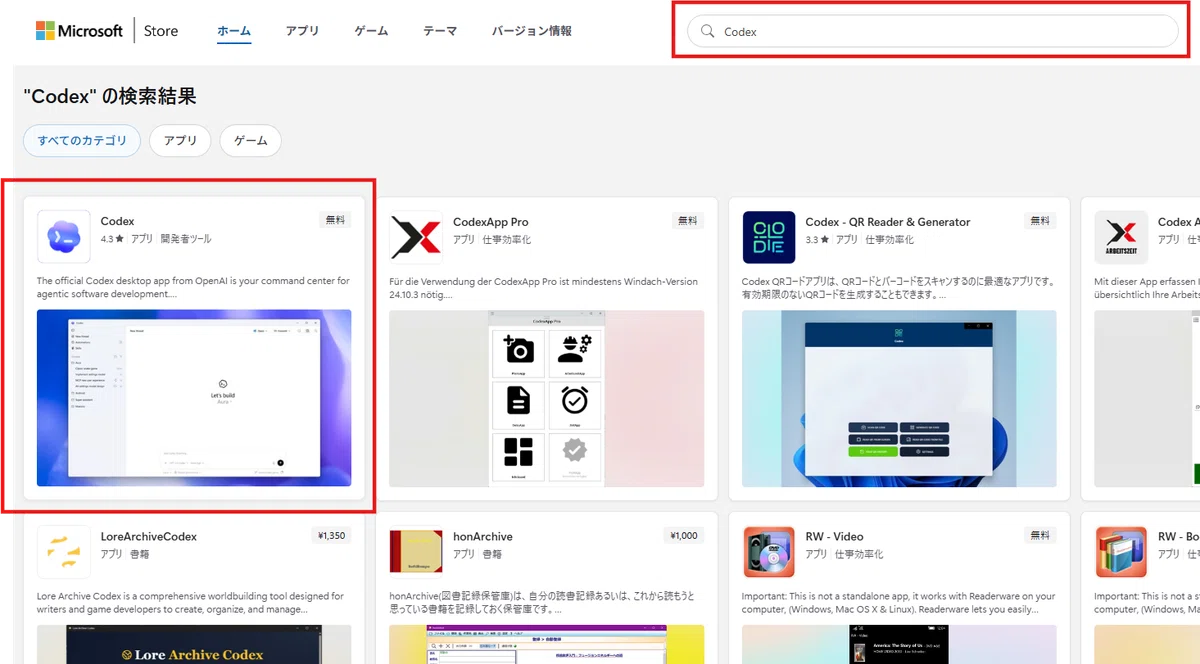Open Codex - QR Reader & Generator title

[888, 221]
